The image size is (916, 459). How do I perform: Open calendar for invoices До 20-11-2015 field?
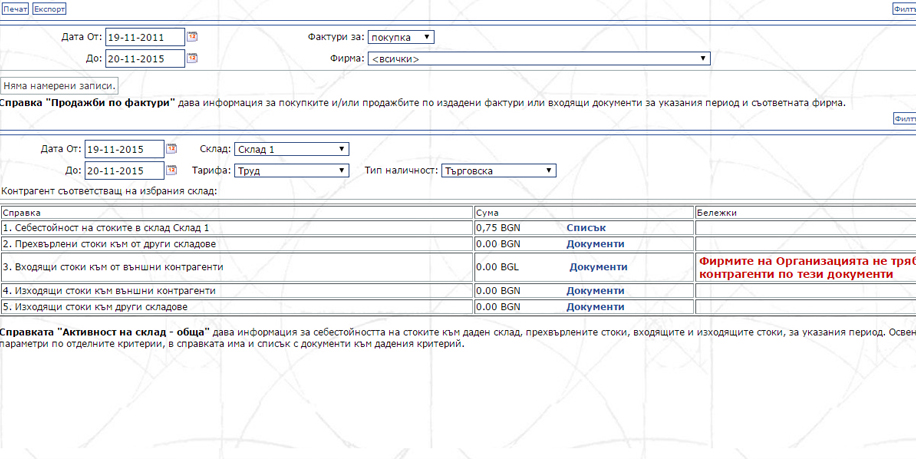tap(192, 58)
